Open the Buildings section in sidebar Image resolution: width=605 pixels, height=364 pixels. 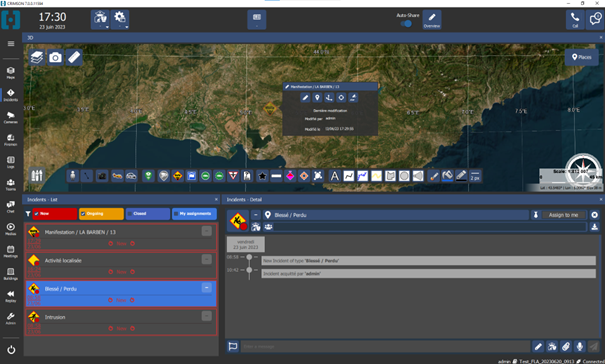(11, 273)
